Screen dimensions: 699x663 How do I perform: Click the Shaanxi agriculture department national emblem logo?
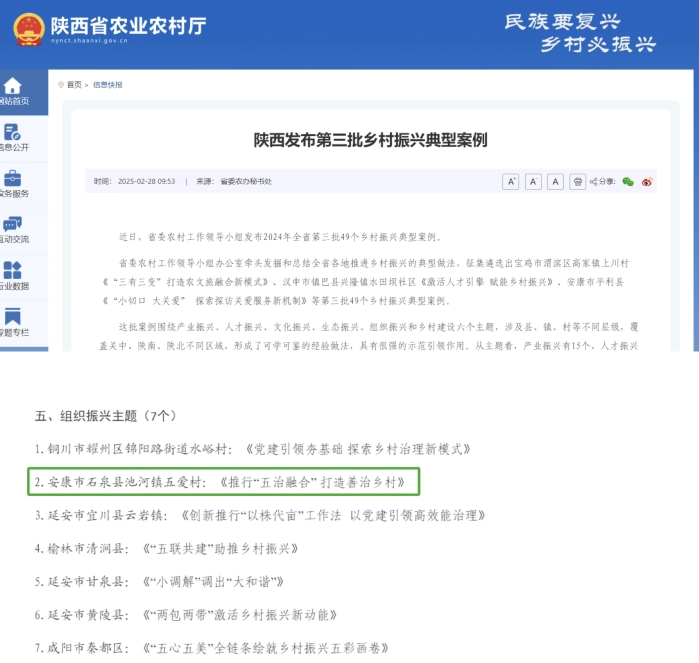point(28,28)
